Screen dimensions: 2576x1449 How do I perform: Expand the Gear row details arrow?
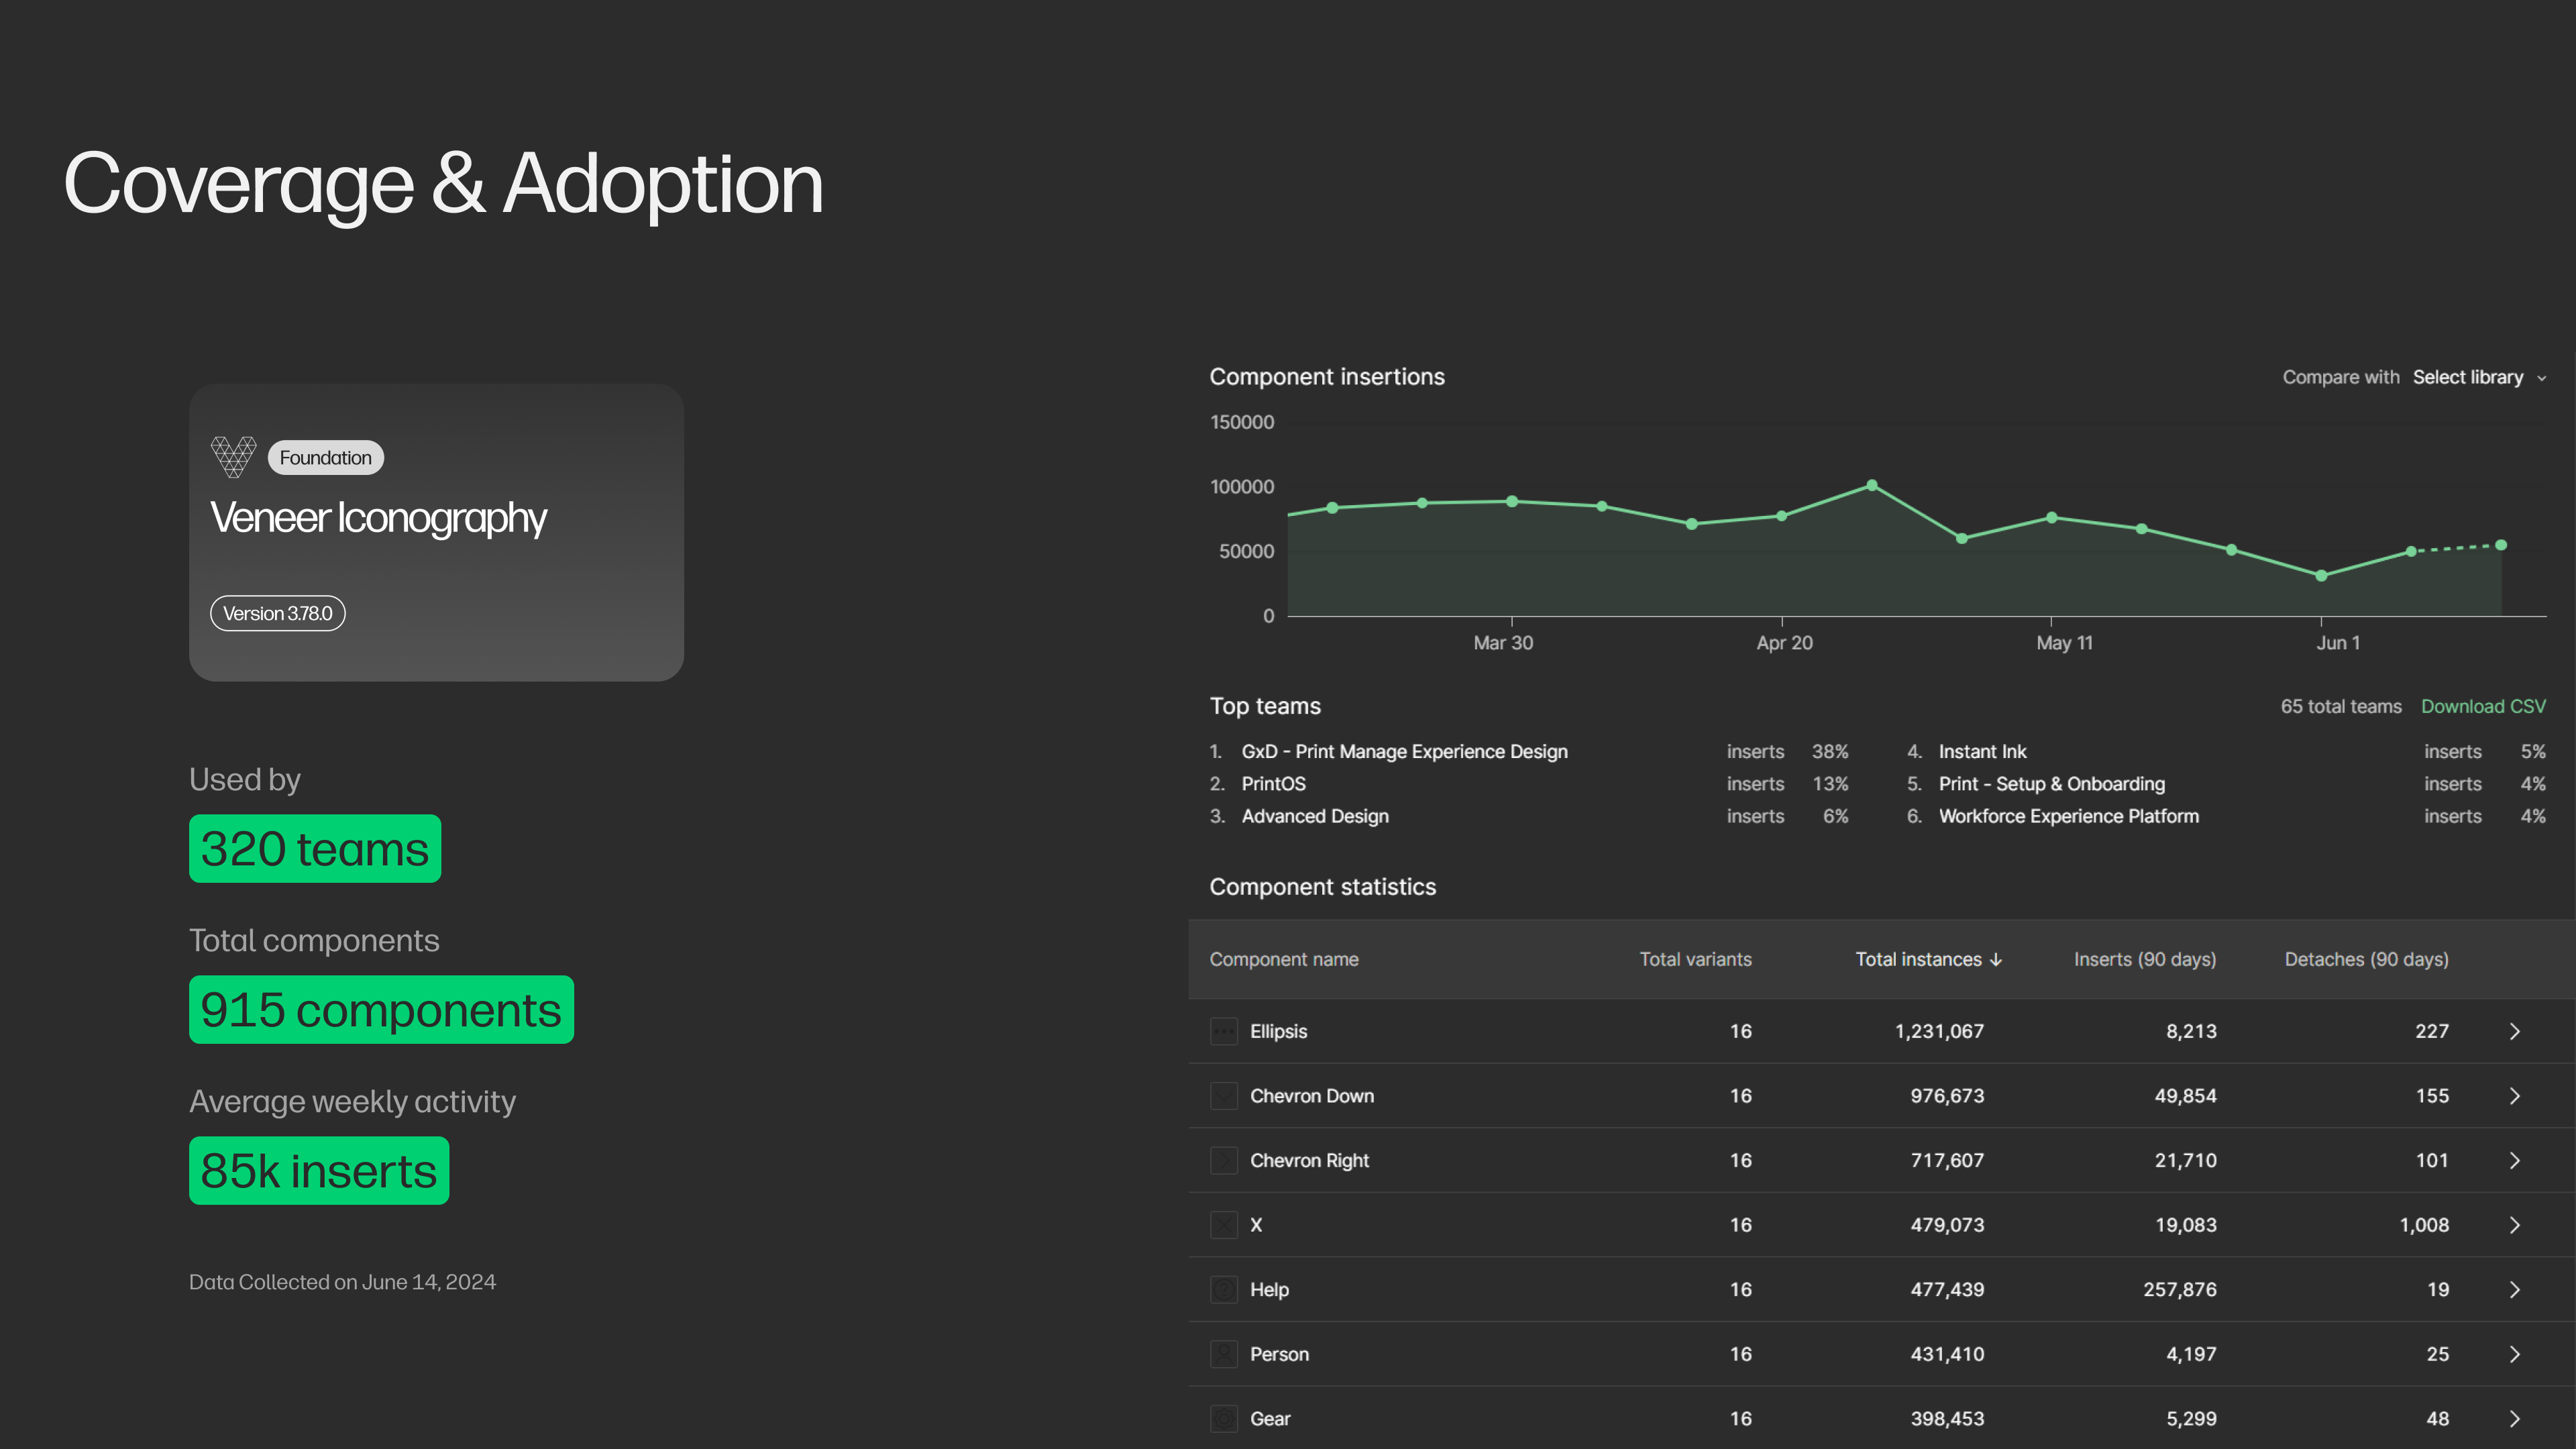click(2514, 1418)
